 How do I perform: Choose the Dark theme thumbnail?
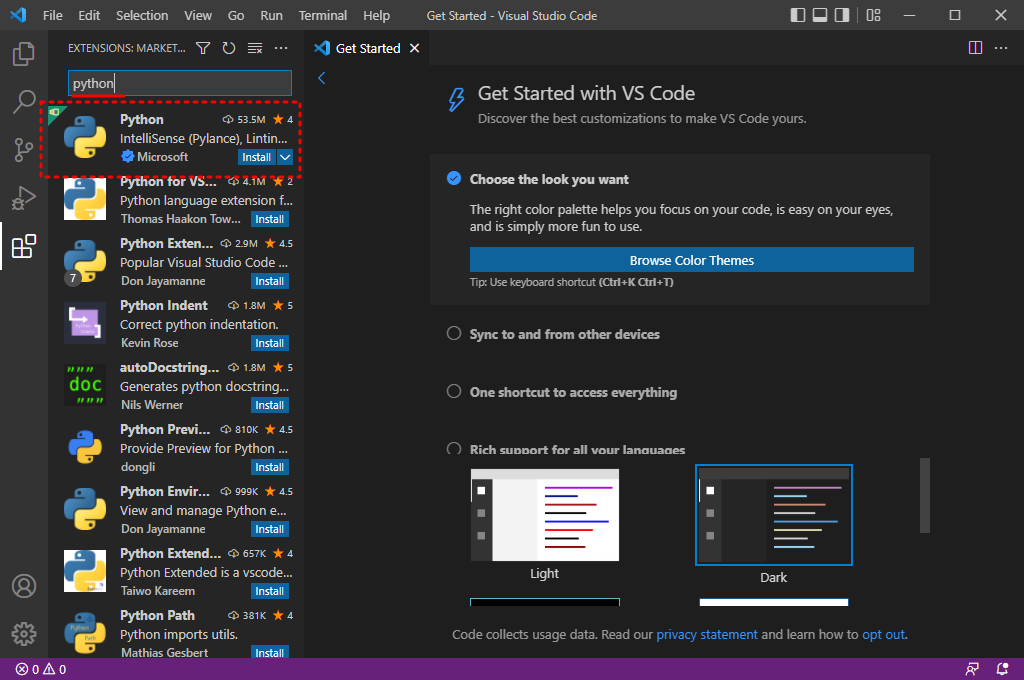coord(774,515)
